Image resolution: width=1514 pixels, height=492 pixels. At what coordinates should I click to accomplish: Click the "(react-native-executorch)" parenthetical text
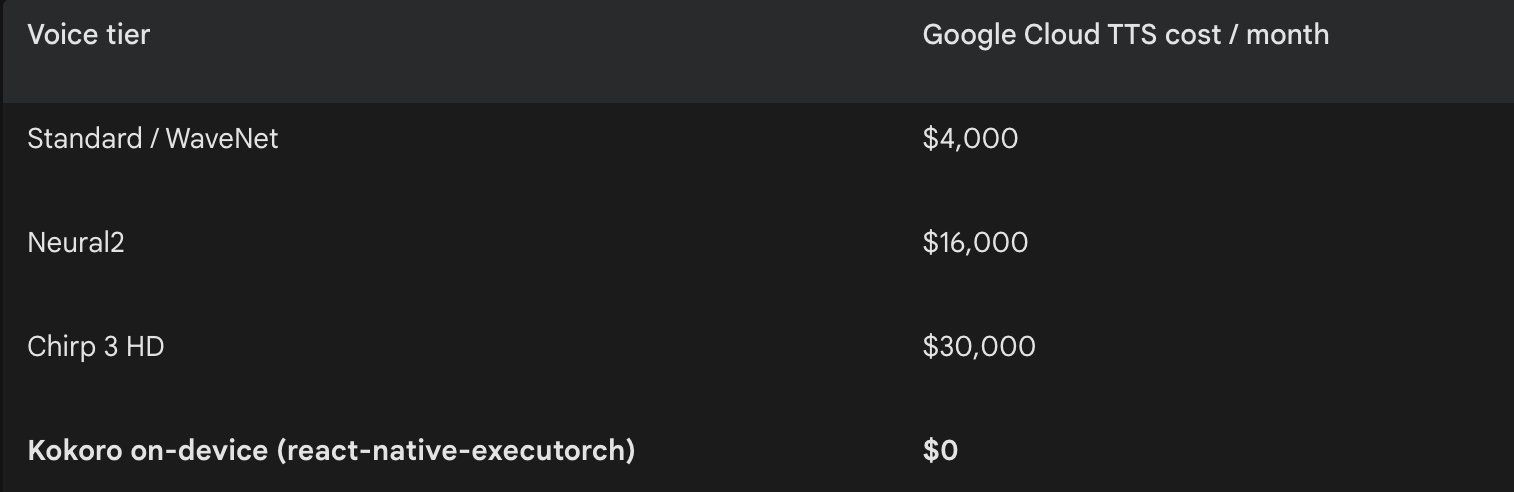point(455,451)
